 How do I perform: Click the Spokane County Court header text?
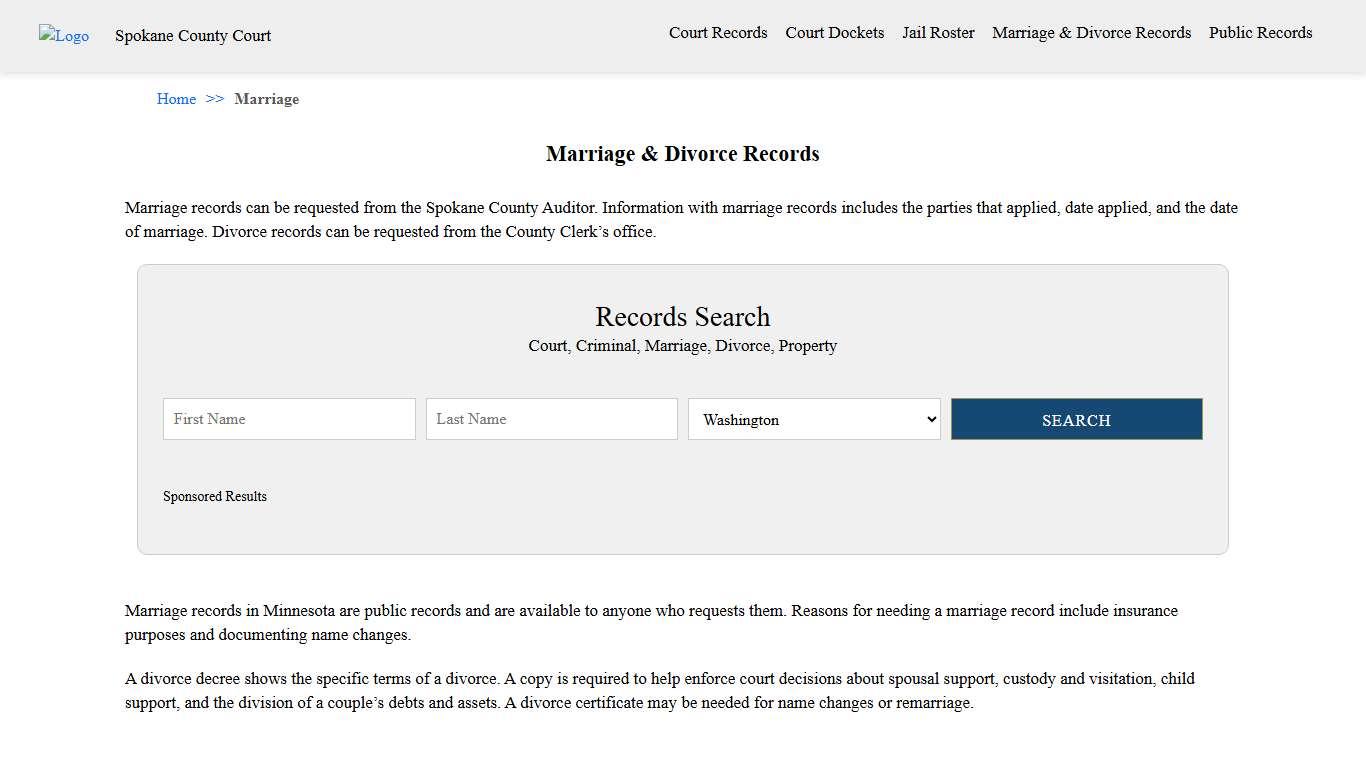192,36
